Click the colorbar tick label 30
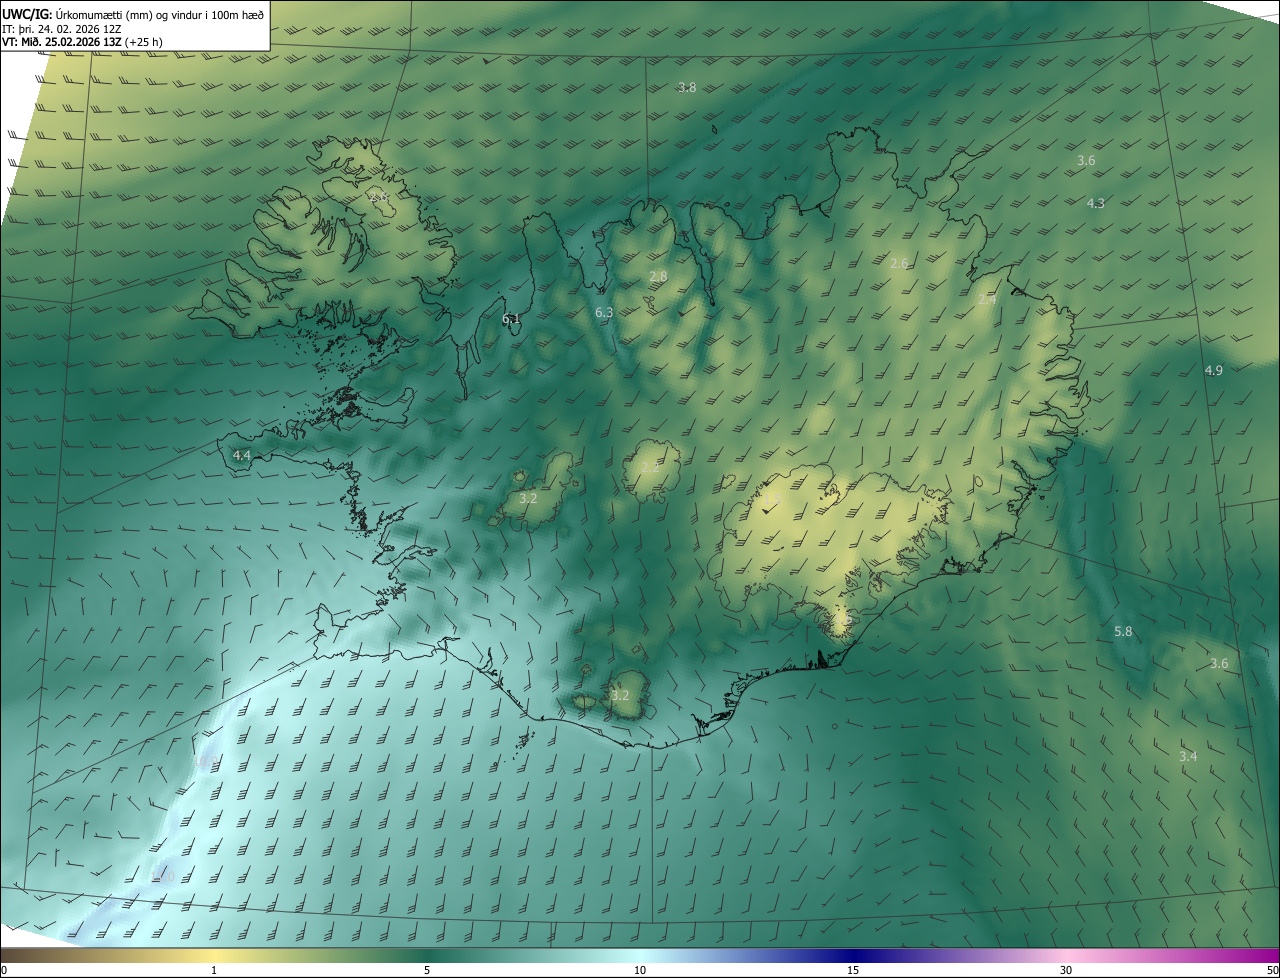Screen dimensions: 1280x978 1066,970
